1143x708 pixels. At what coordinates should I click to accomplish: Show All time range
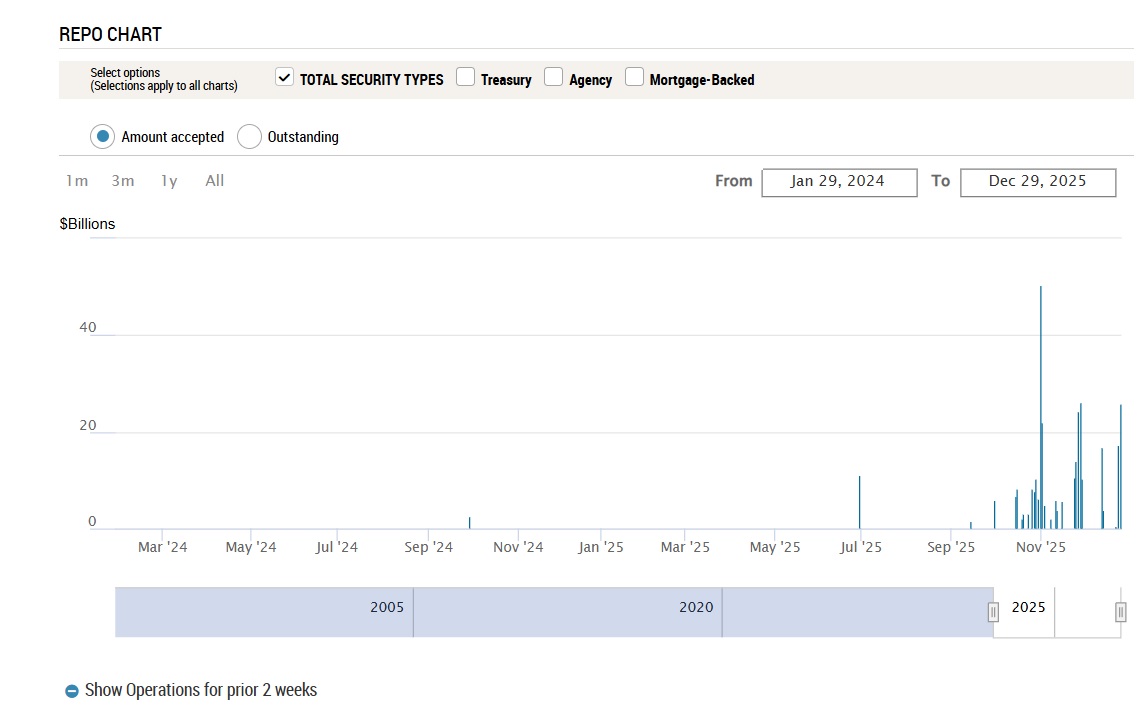[x=214, y=181]
